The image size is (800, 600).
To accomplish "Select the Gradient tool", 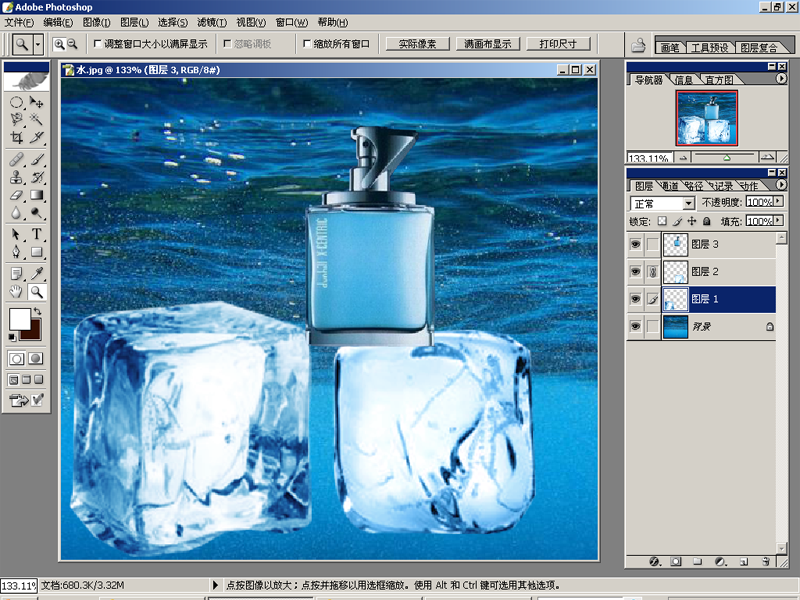I will tap(36, 195).
